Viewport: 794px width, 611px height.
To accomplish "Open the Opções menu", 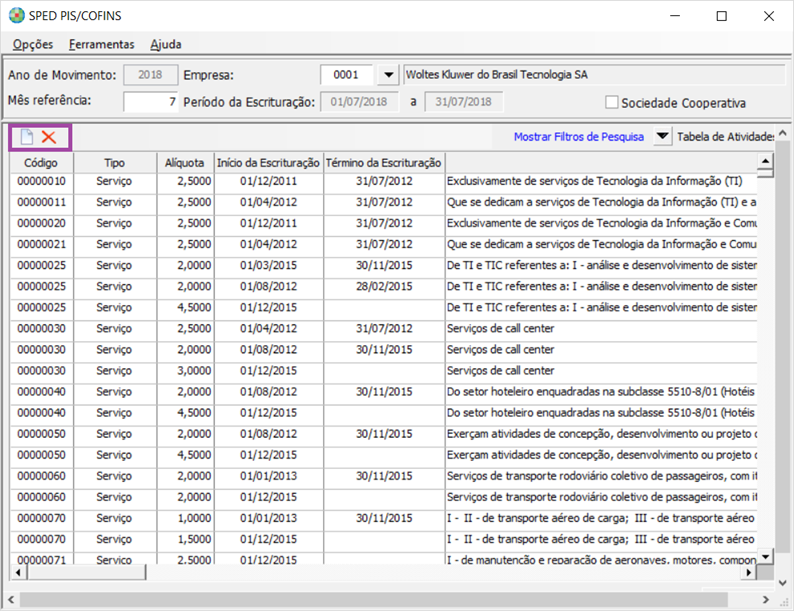I will tap(33, 44).
